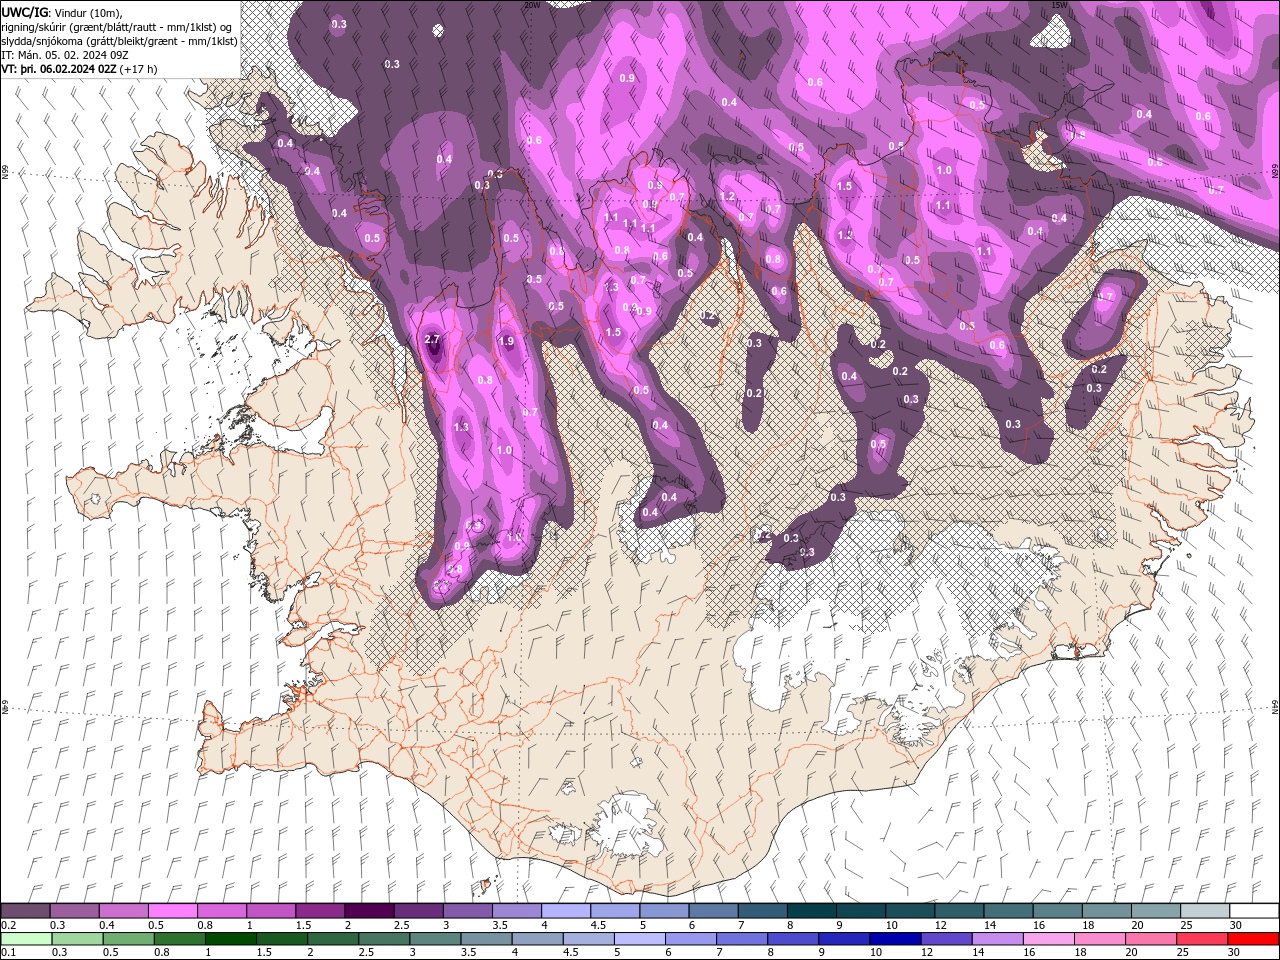Pick snow-scale darkest purple swatch between 2 and 2.5
Image resolution: width=1280 pixels, height=960 pixels.
(369, 910)
